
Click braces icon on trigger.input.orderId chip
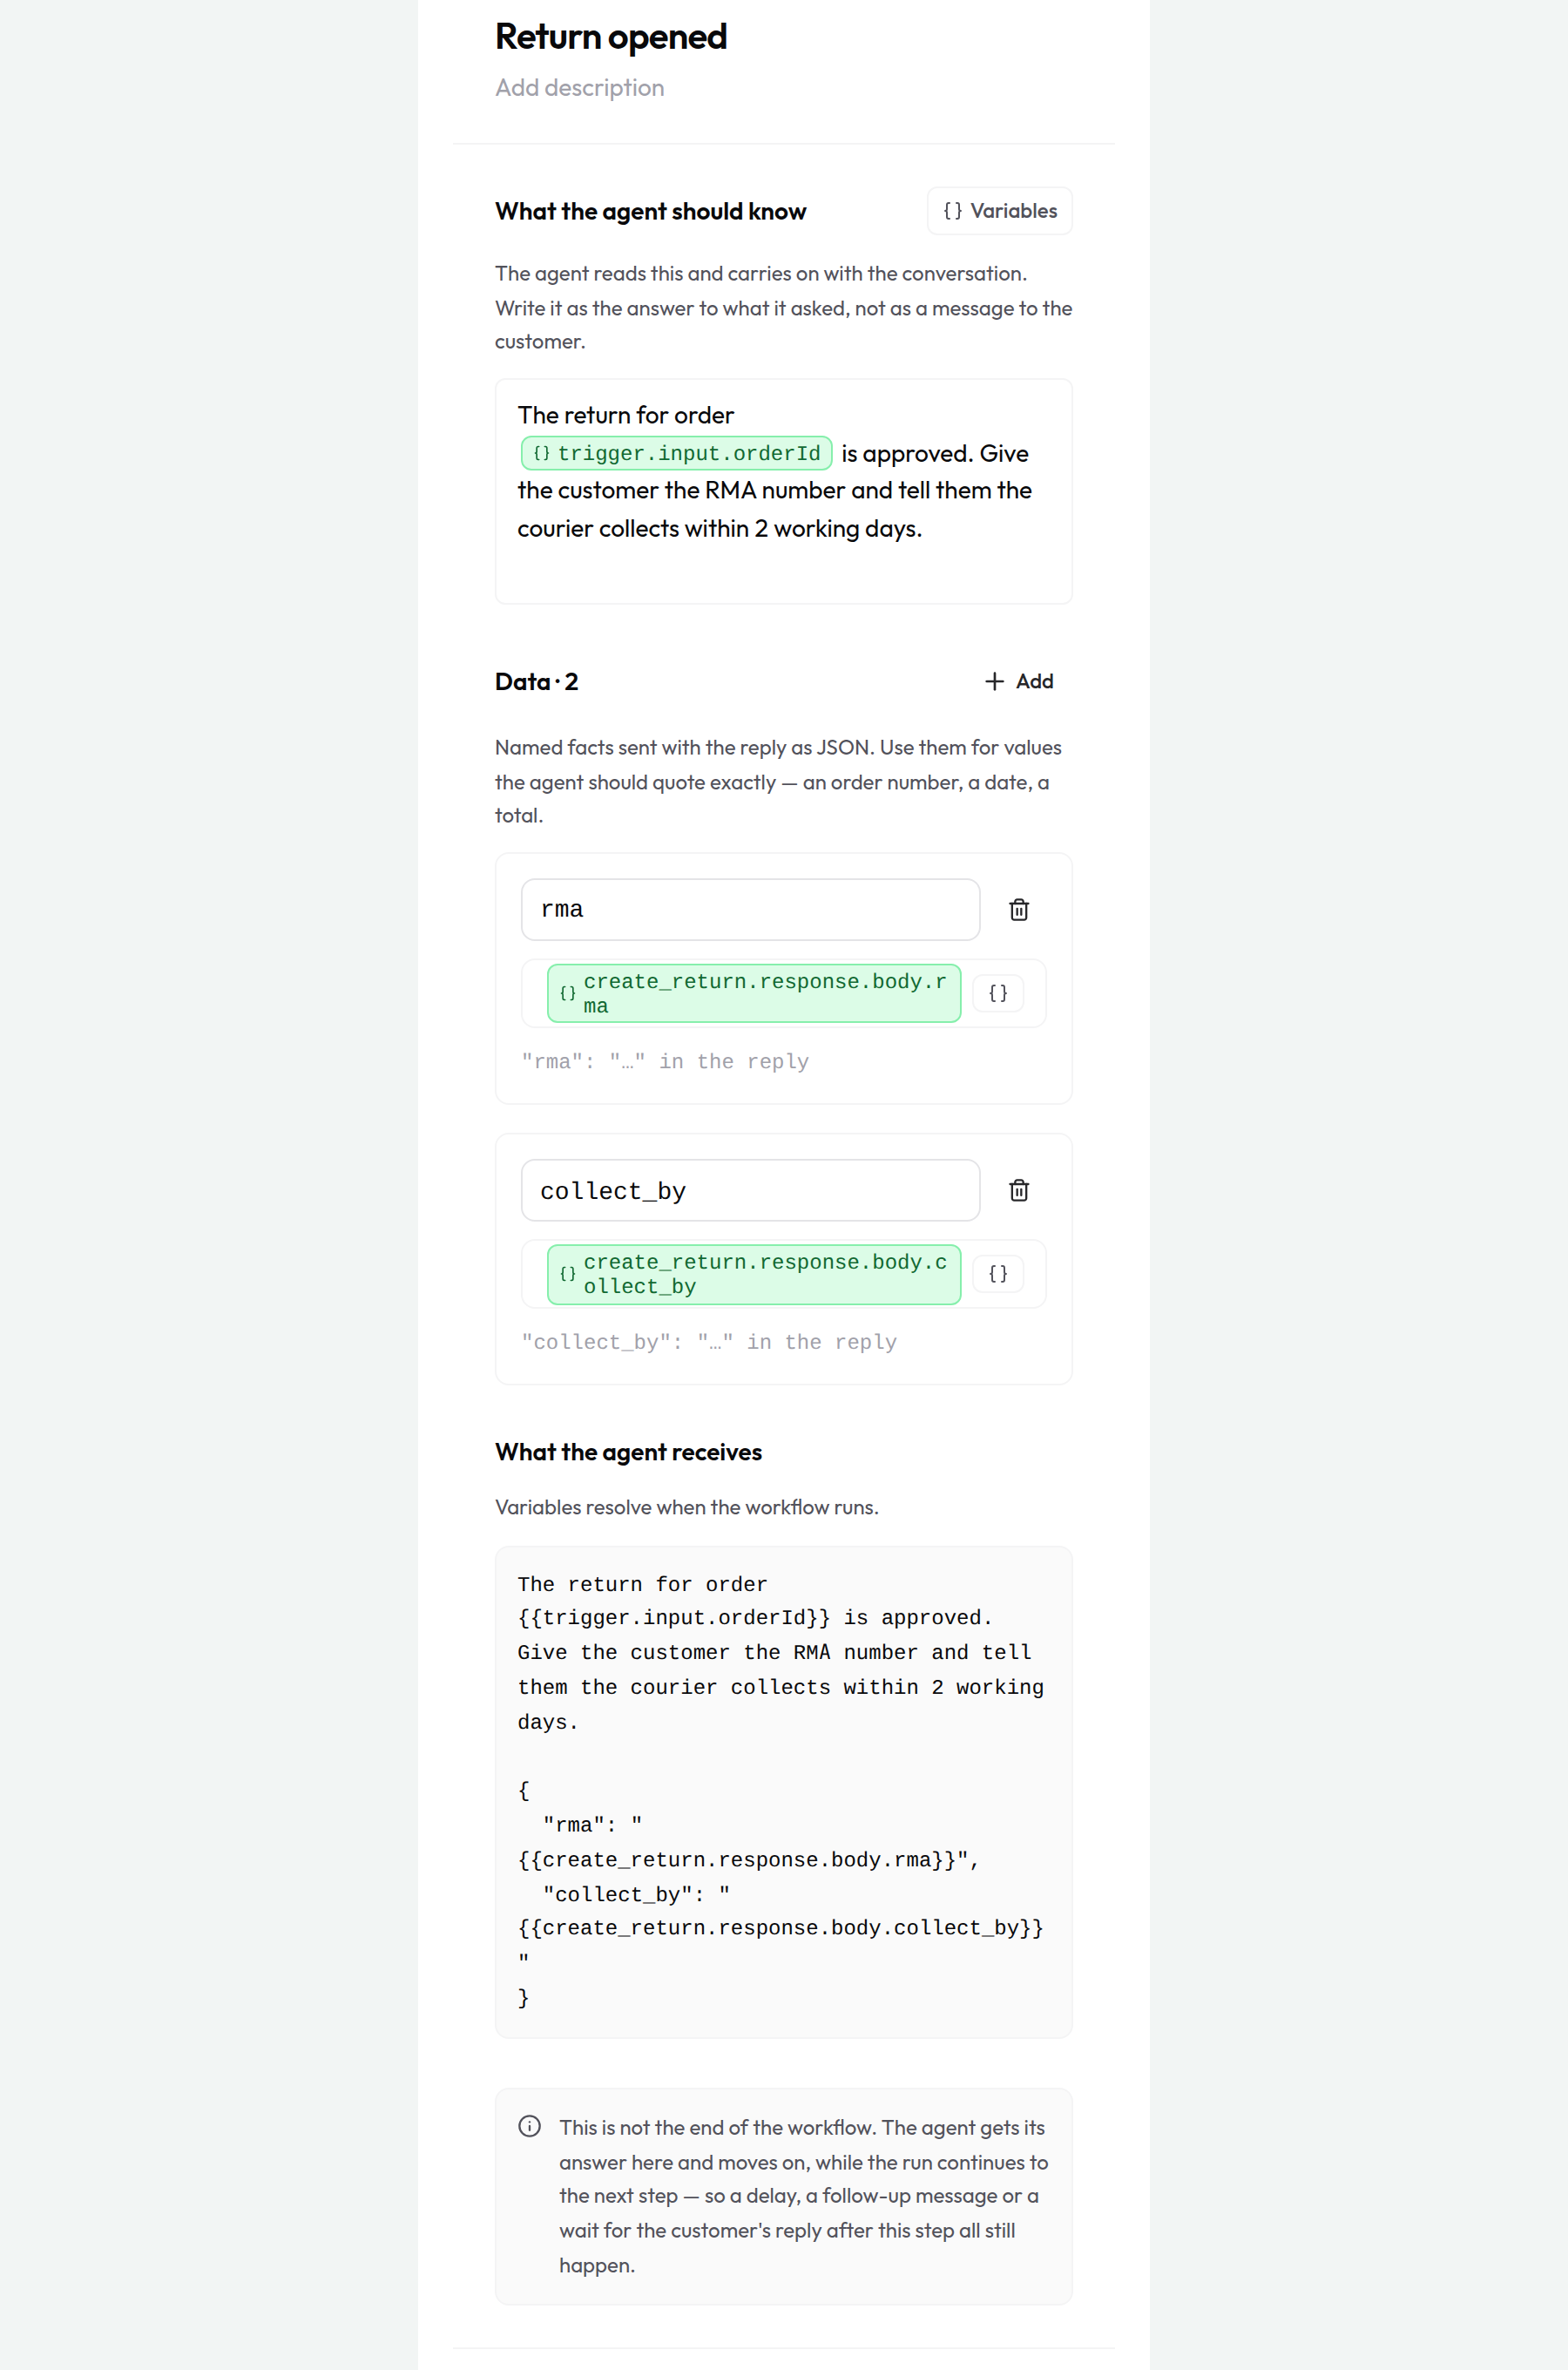[541, 453]
